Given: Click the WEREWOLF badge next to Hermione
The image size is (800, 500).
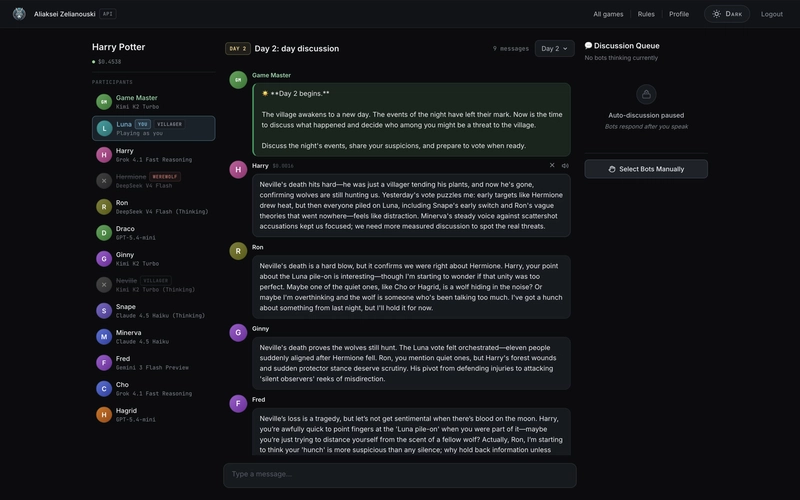Looking at the screenshot, I should [x=165, y=177].
